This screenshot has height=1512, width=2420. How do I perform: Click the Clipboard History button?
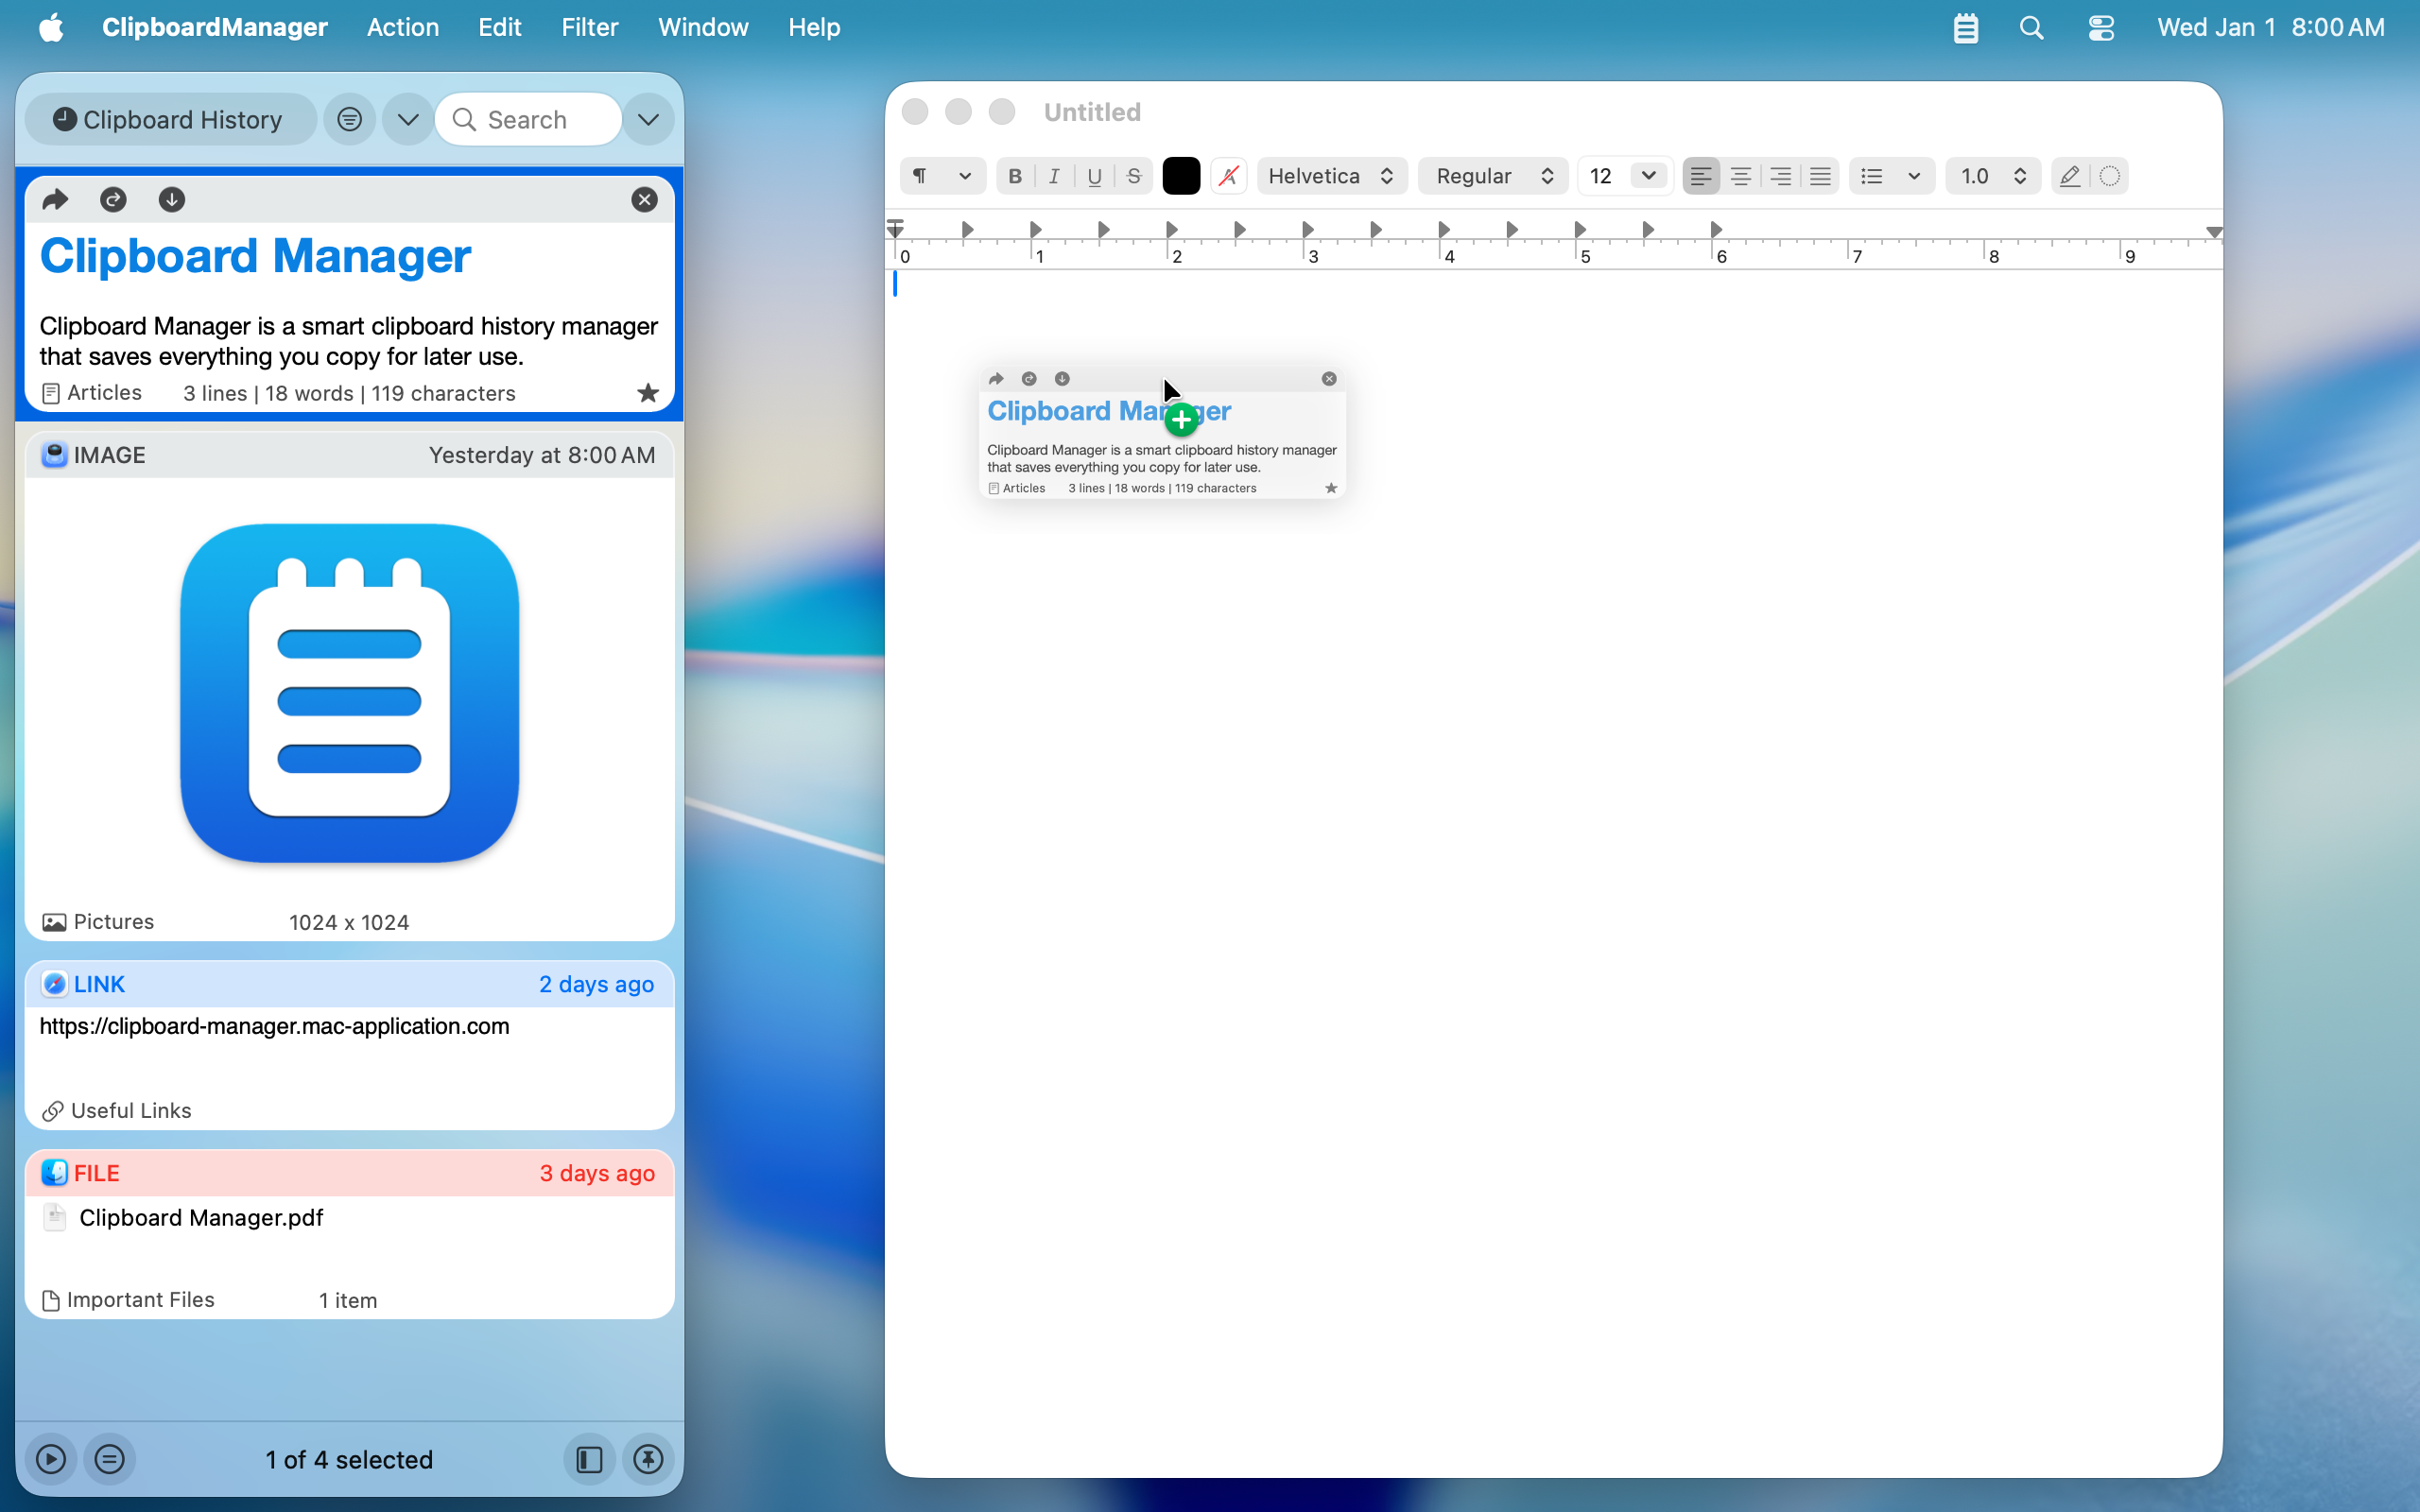tap(169, 120)
